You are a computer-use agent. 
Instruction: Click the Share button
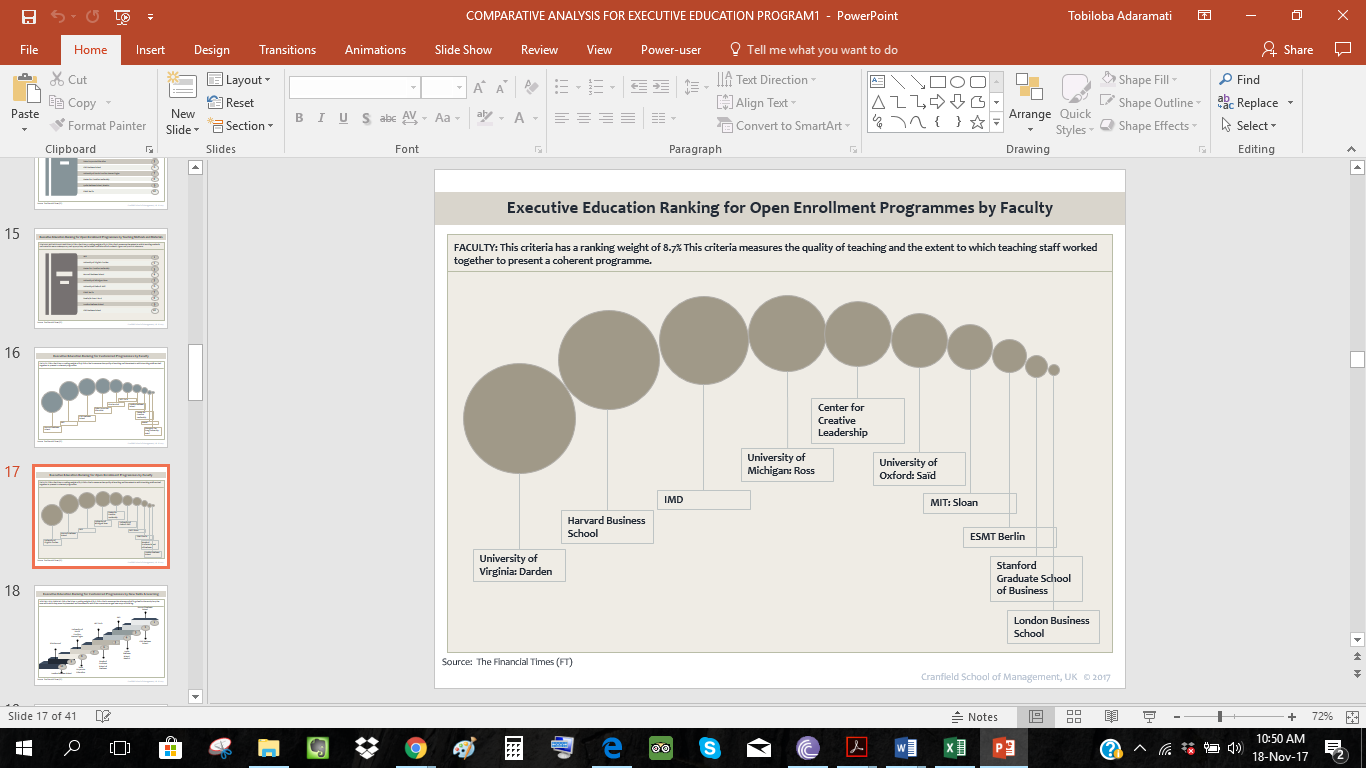click(x=1288, y=49)
